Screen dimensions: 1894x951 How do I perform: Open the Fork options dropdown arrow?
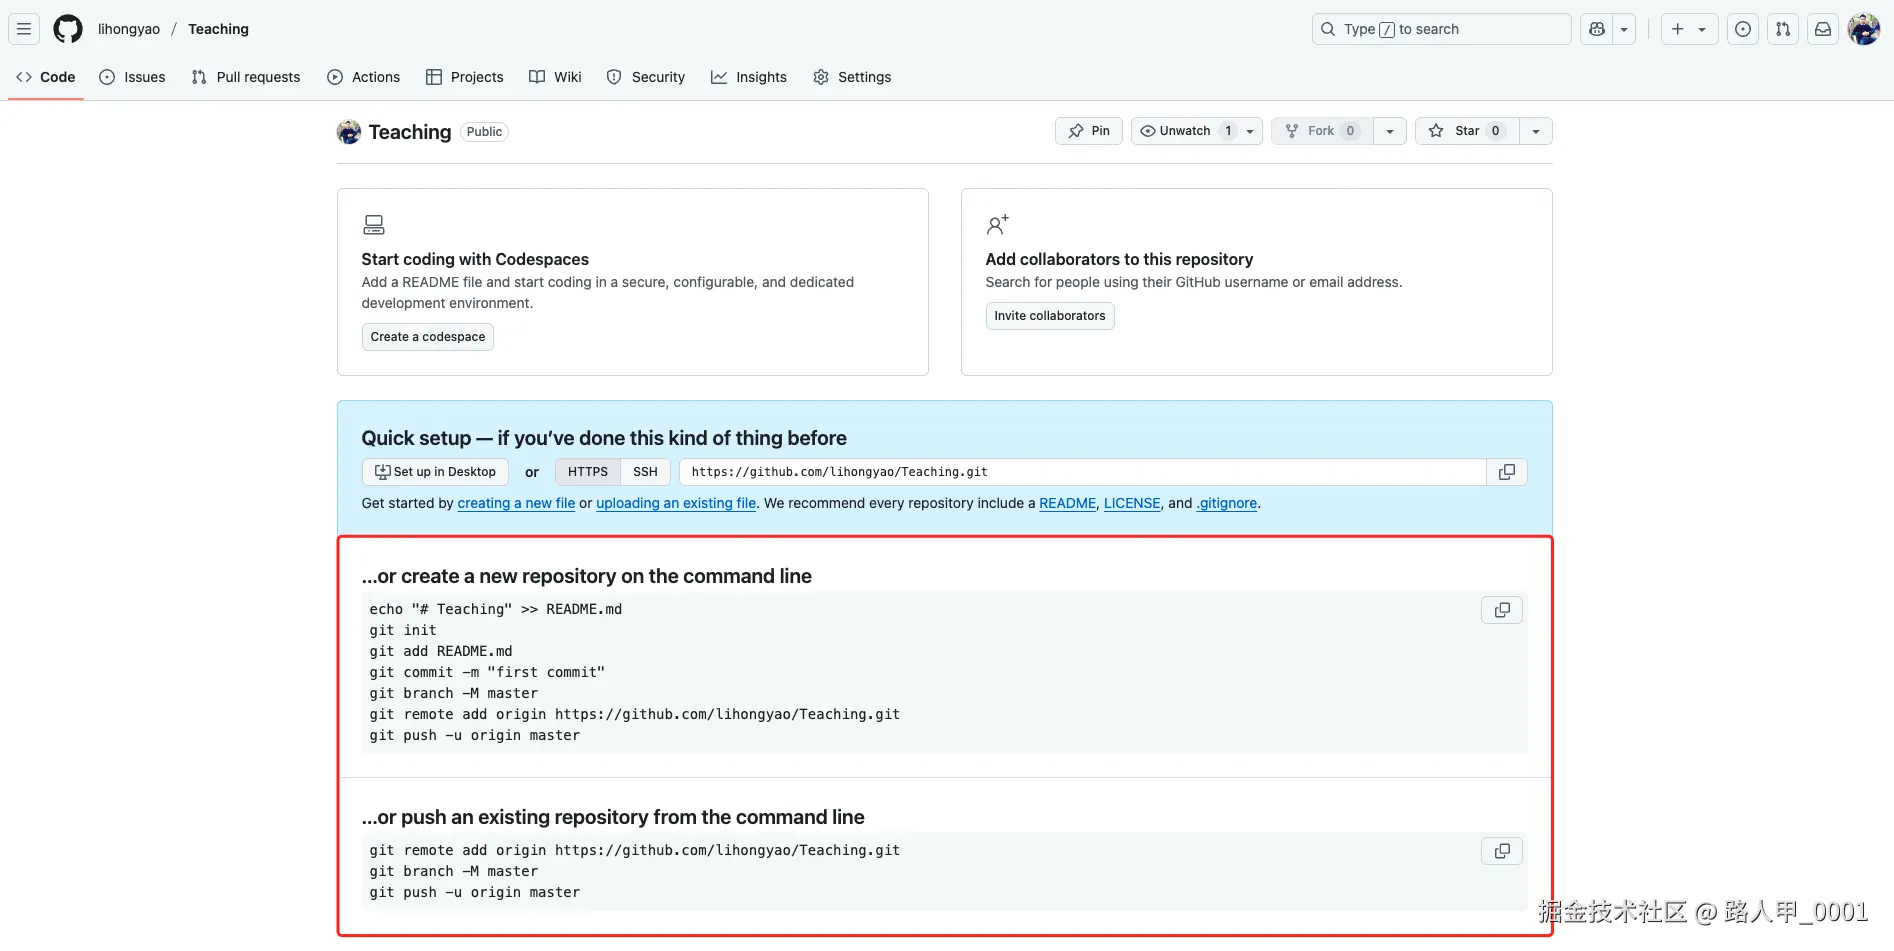point(1390,131)
